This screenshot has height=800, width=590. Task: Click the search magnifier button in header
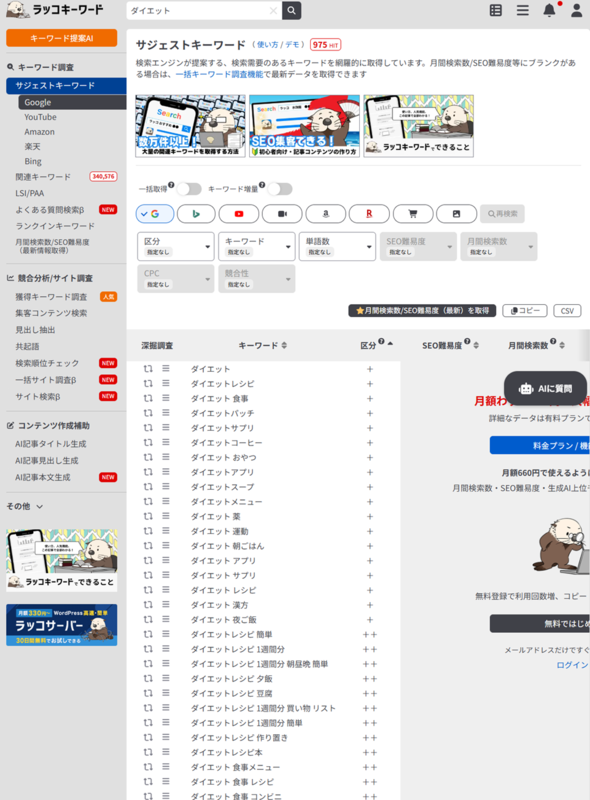(x=291, y=10)
